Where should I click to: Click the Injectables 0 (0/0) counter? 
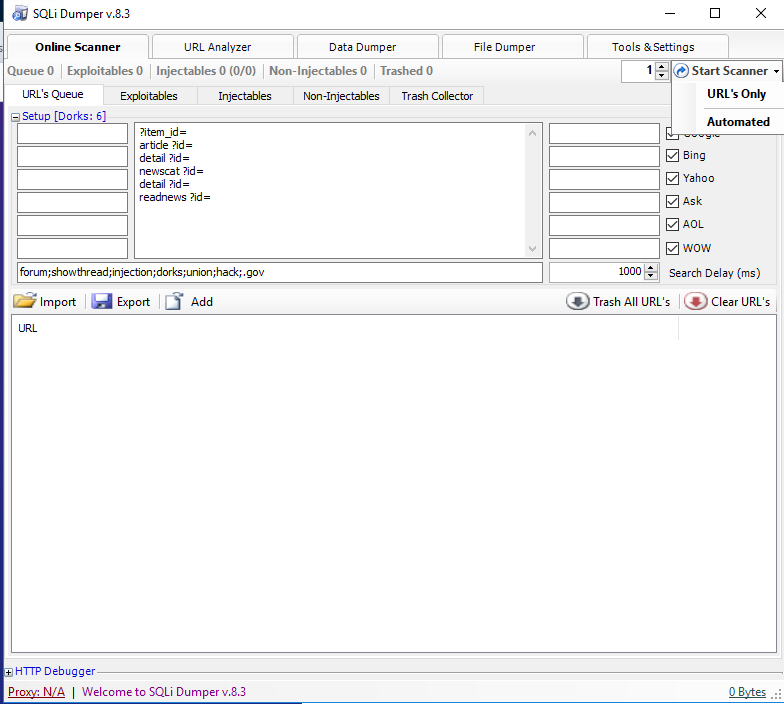click(206, 71)
